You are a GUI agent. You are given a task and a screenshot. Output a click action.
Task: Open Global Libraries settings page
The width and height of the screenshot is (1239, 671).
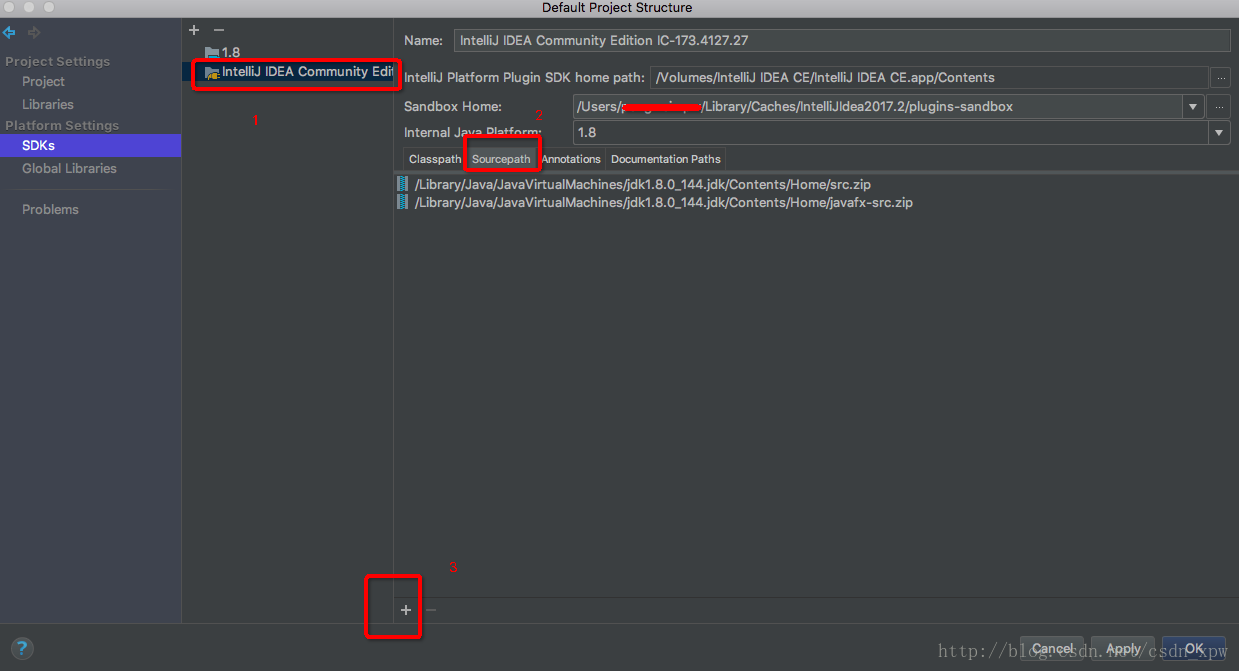pyautogui.click(x=69, y=168)
